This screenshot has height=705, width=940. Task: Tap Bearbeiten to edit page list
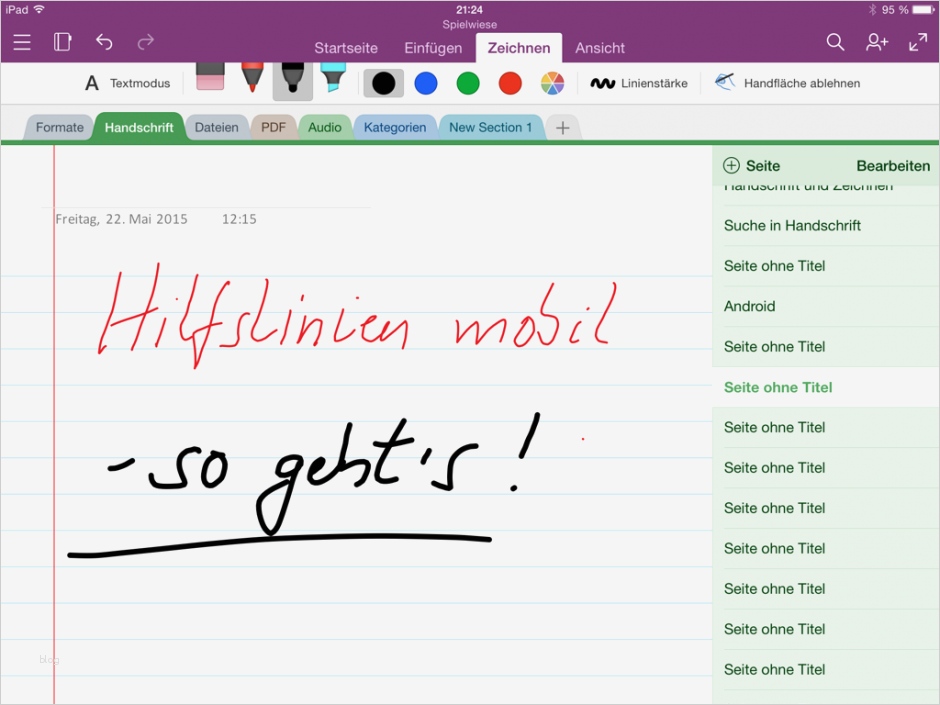[x=893, y=166]
